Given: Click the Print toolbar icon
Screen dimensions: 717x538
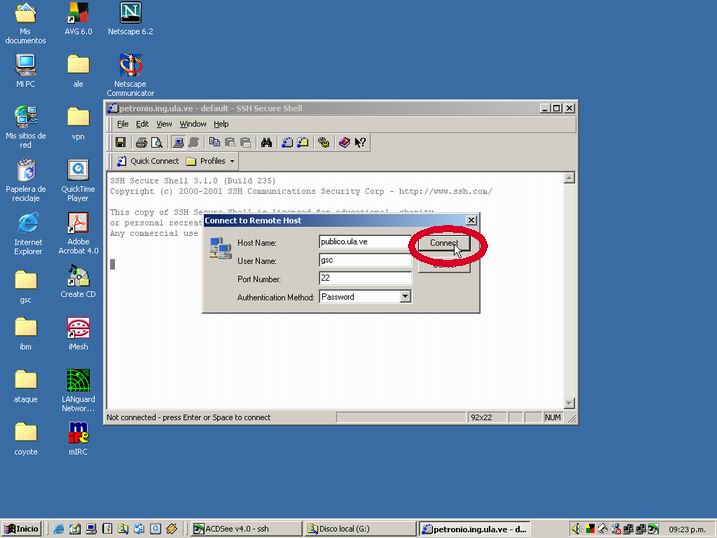Looking at the screenshot, I should (x=141, y=143).
